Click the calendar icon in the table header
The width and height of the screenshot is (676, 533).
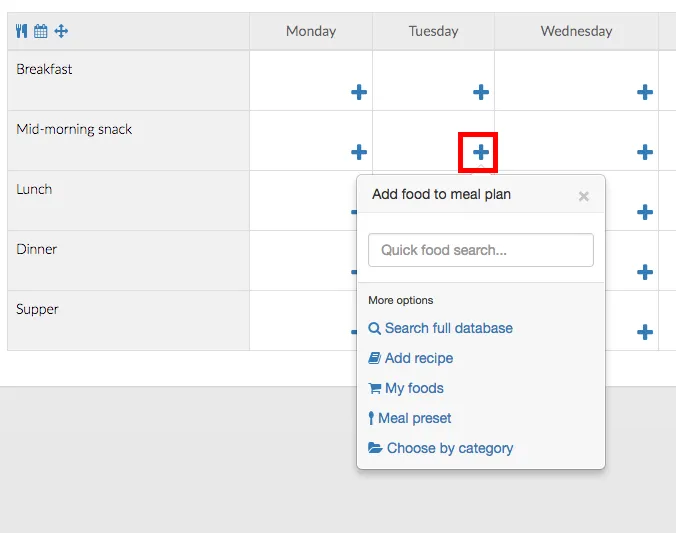coord(41,31)
